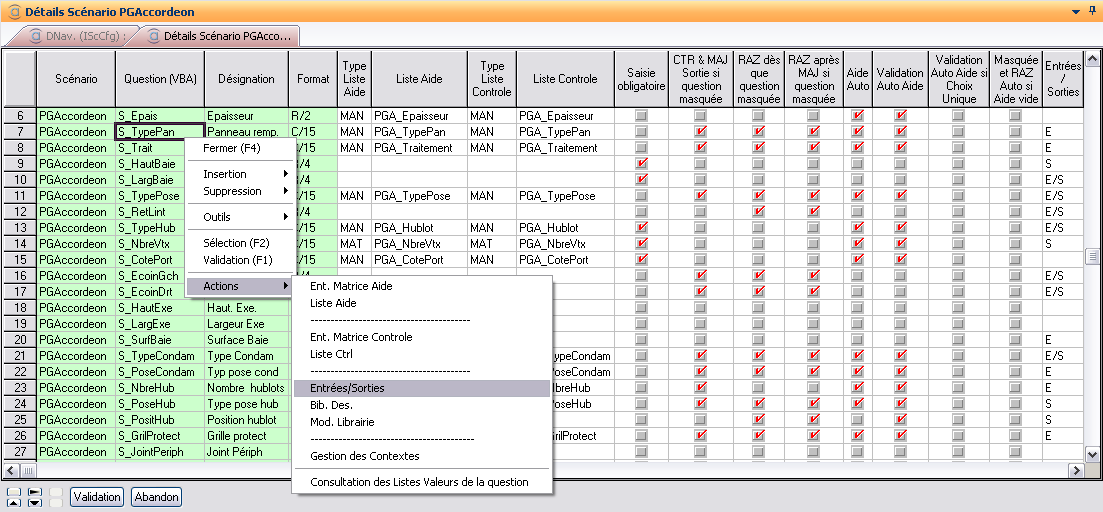Uncheck CTR & MAJ Sortie checkbox for row 8
Screen dimensions: 1103x512
point(700,148)
